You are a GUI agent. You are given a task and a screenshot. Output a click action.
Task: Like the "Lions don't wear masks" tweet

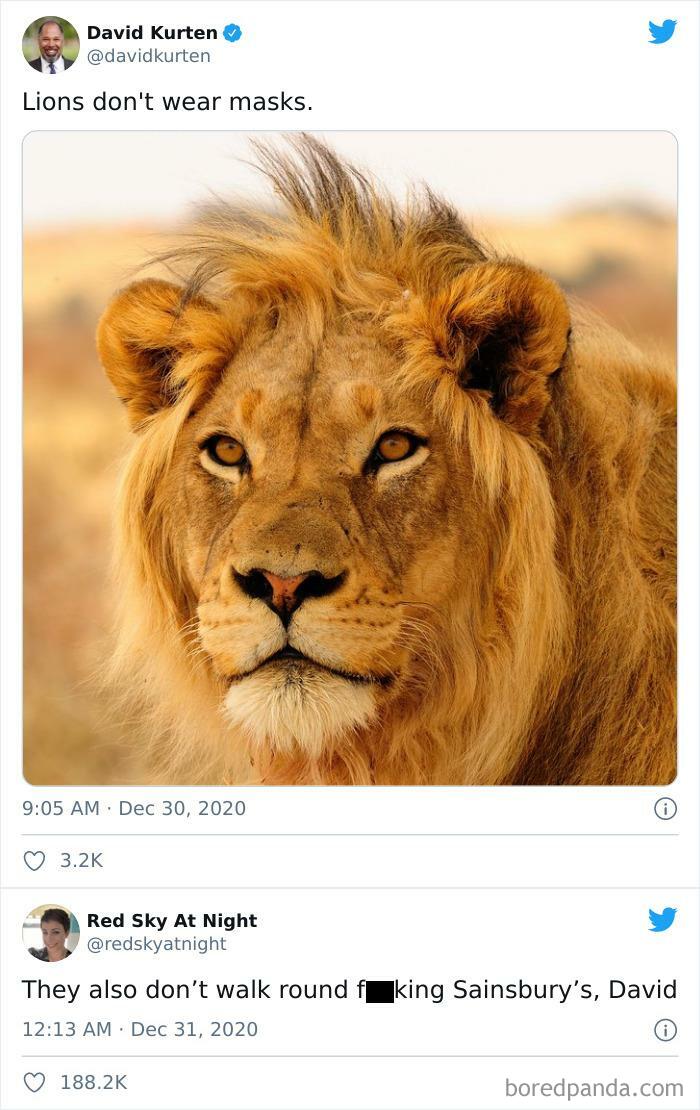tap(34, 860)
